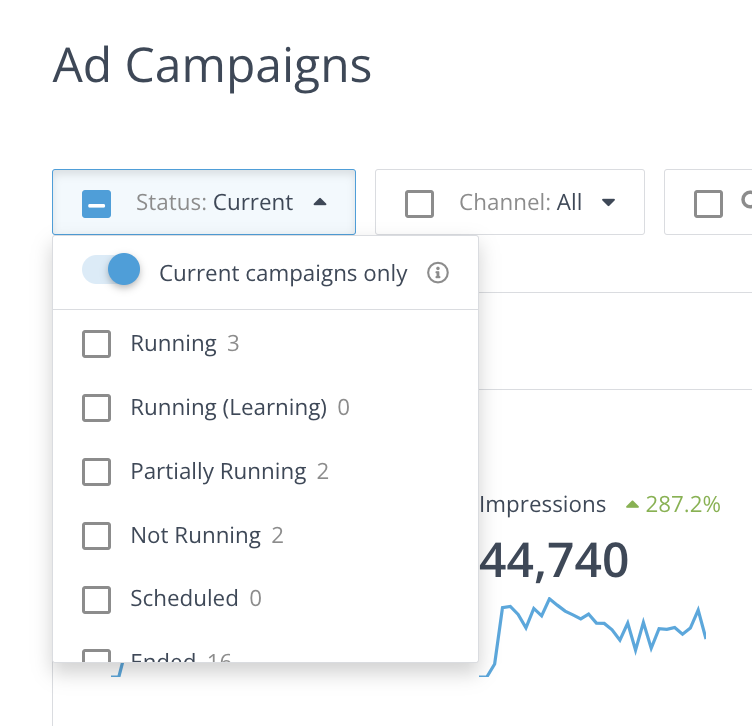The width and height of the screenshot is (752, 726).
Task: Click the Impressions metric label
Action: point(543,505)
